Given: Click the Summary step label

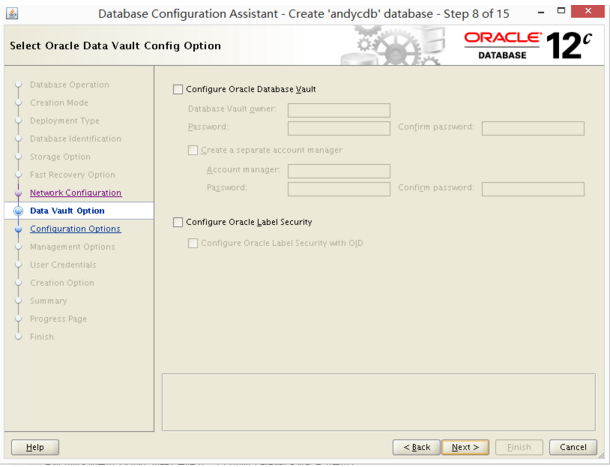Looking at the screenshot, I should point(49,301).
